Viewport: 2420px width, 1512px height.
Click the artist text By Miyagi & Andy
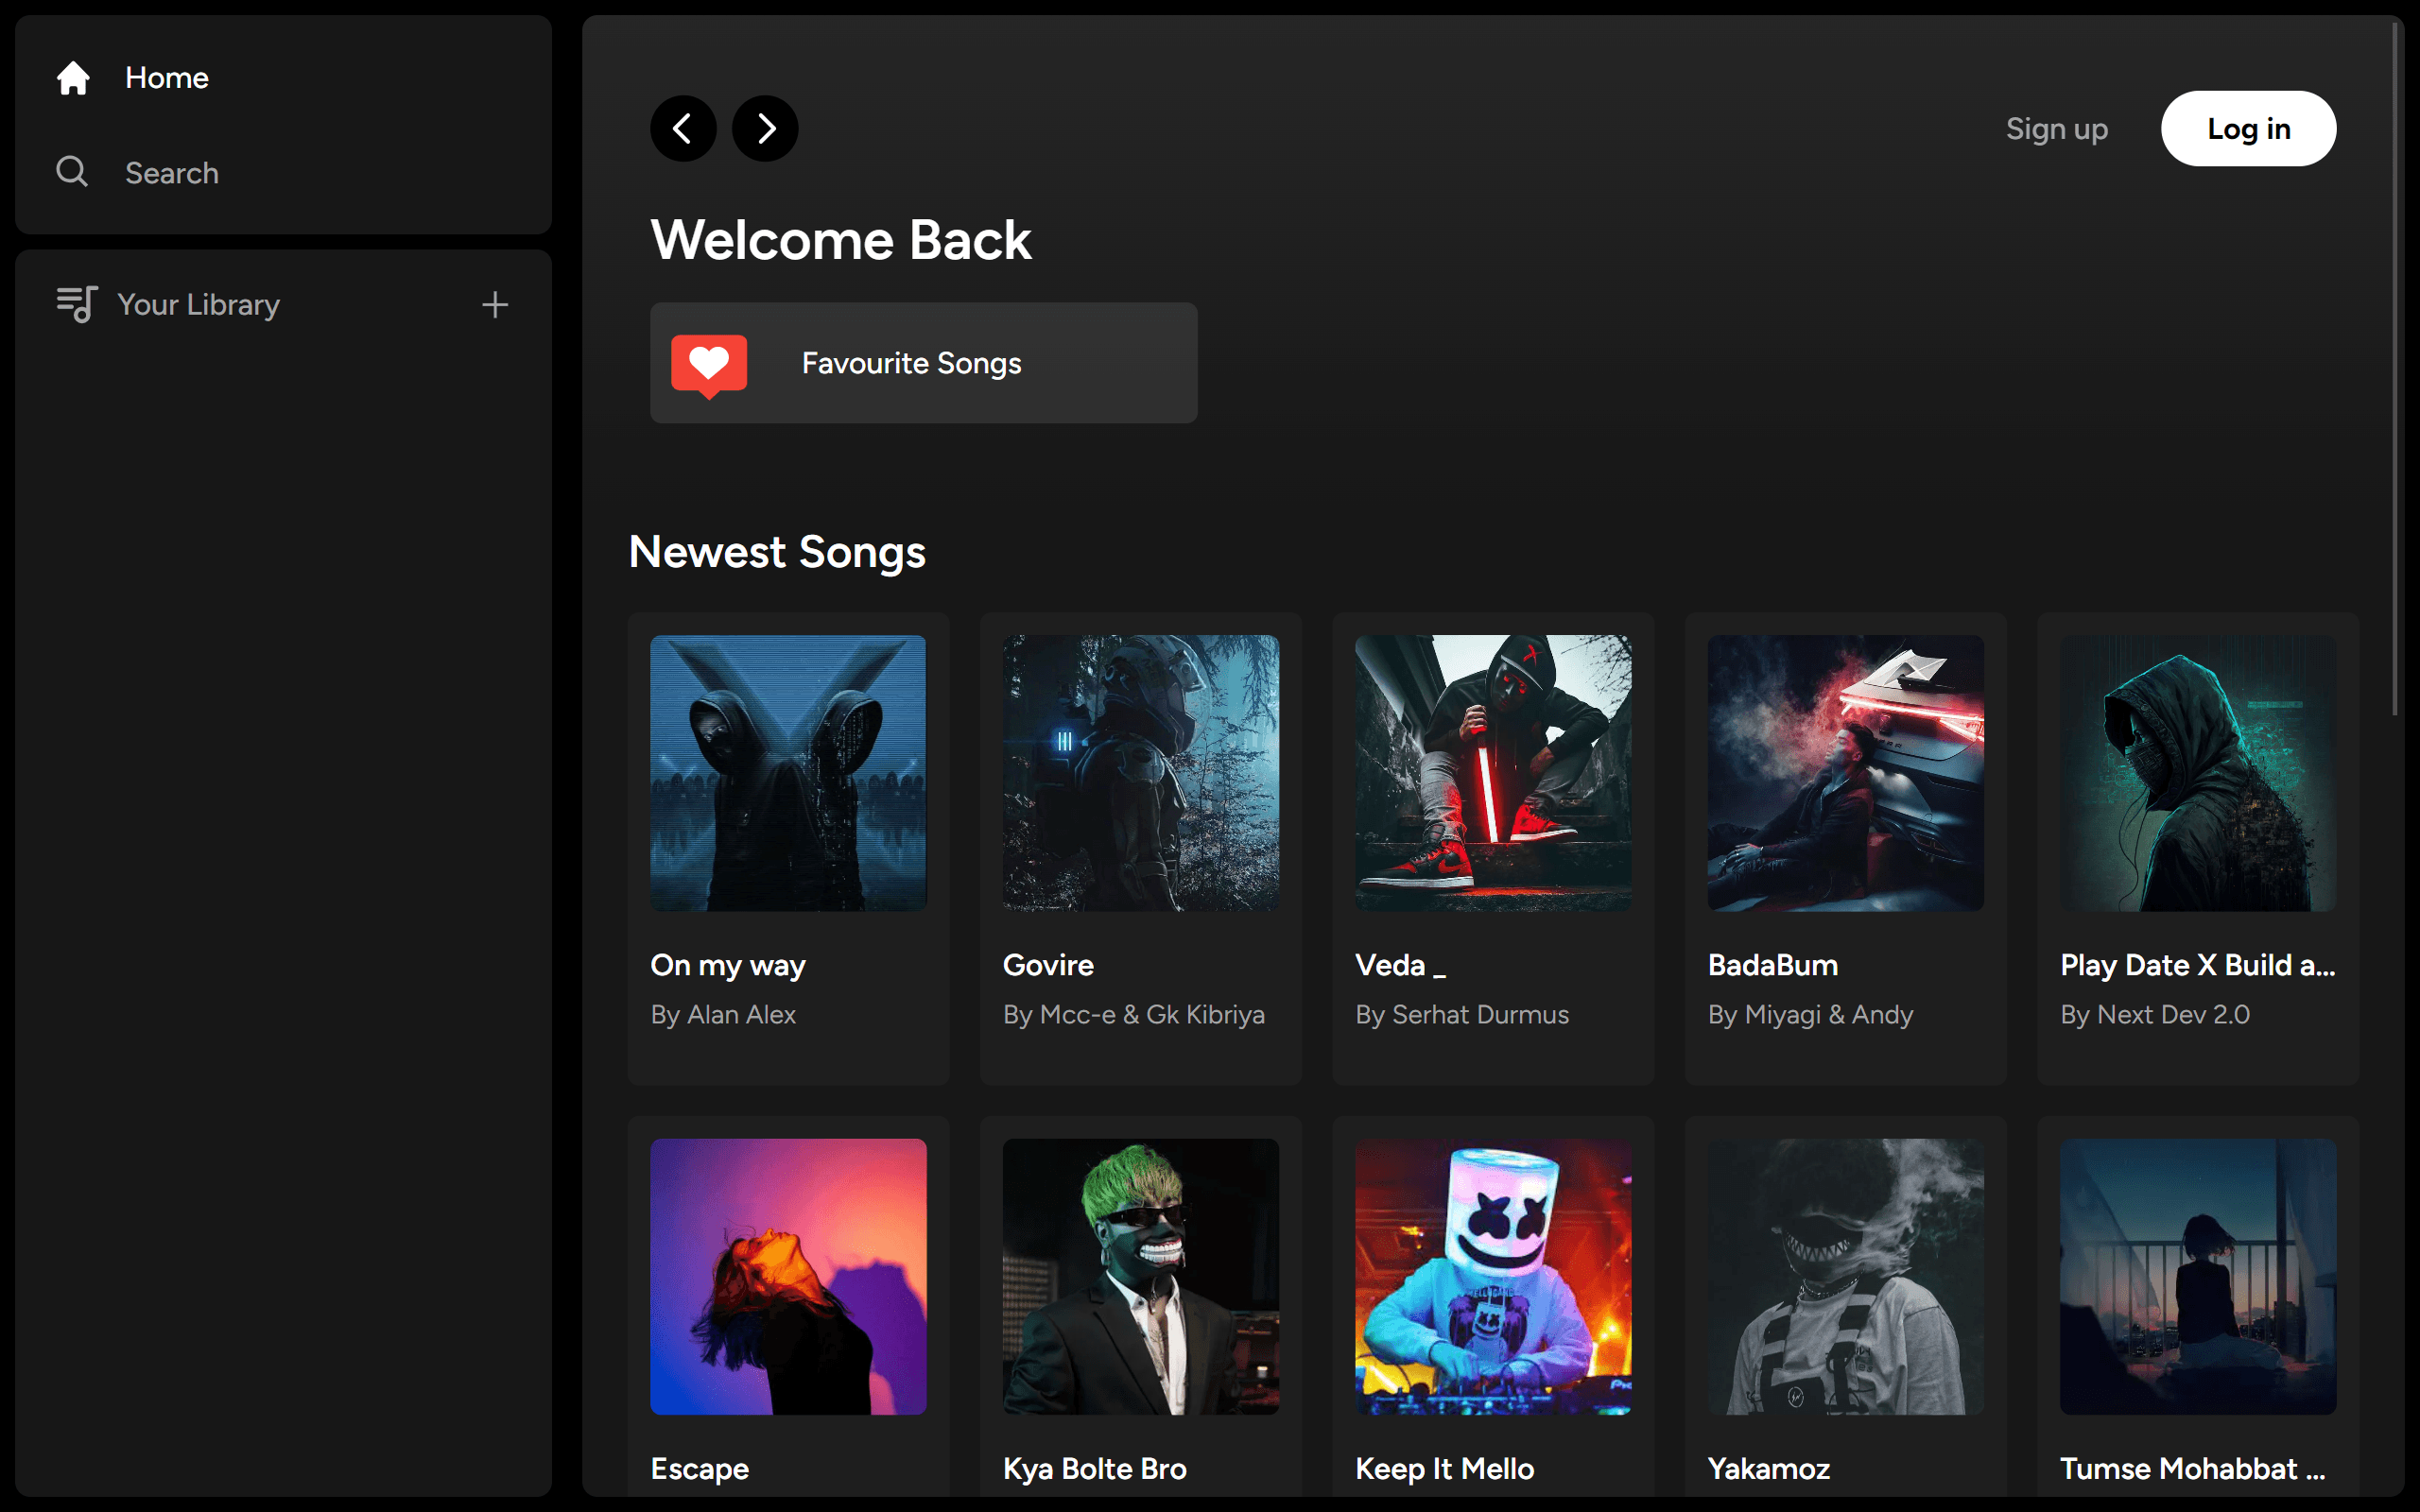point(1810,1016)
